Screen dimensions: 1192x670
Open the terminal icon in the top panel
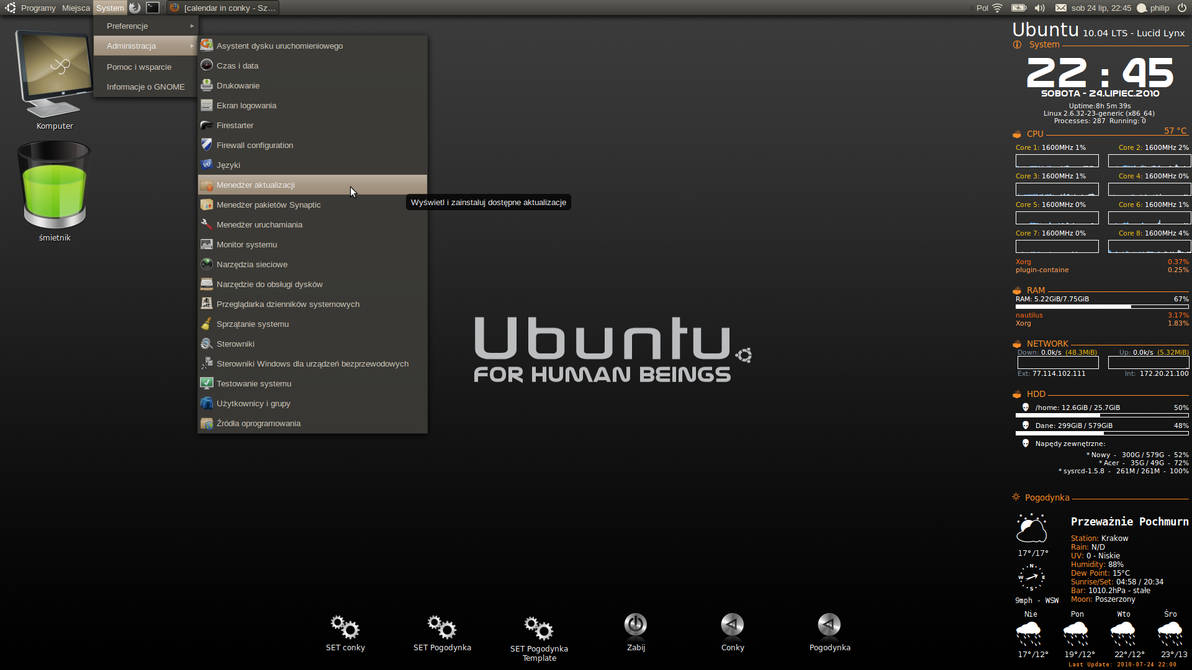tap(152, 7)
